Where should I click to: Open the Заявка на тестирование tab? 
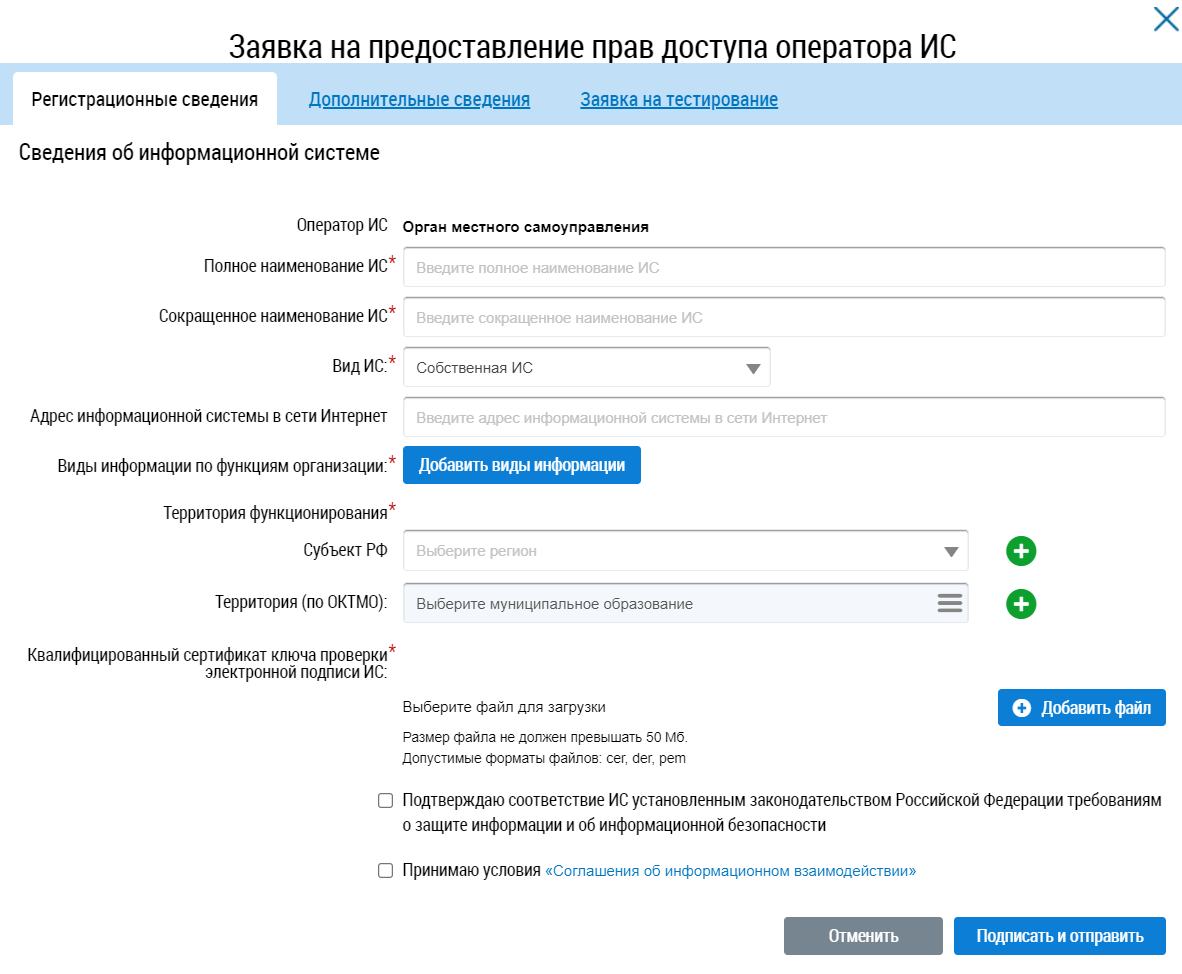pos(679,100)
